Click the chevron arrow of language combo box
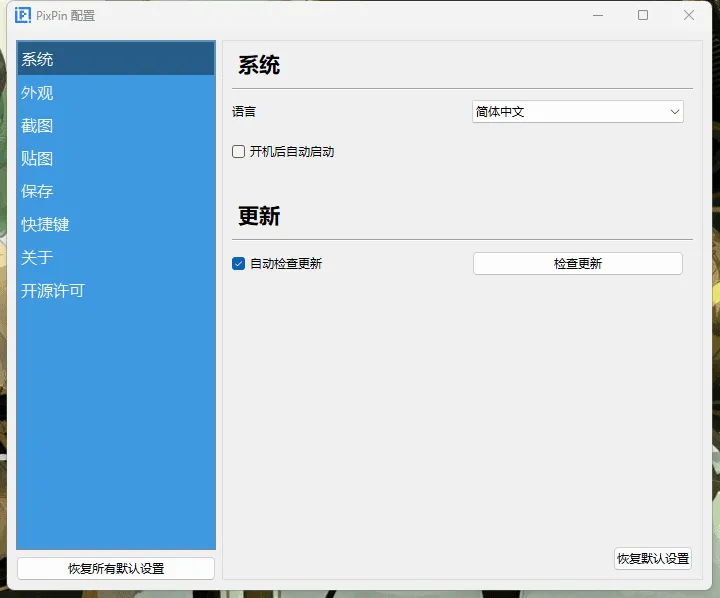Image resolution: width=720 pixels, height=598 pixels. point(675,112)
